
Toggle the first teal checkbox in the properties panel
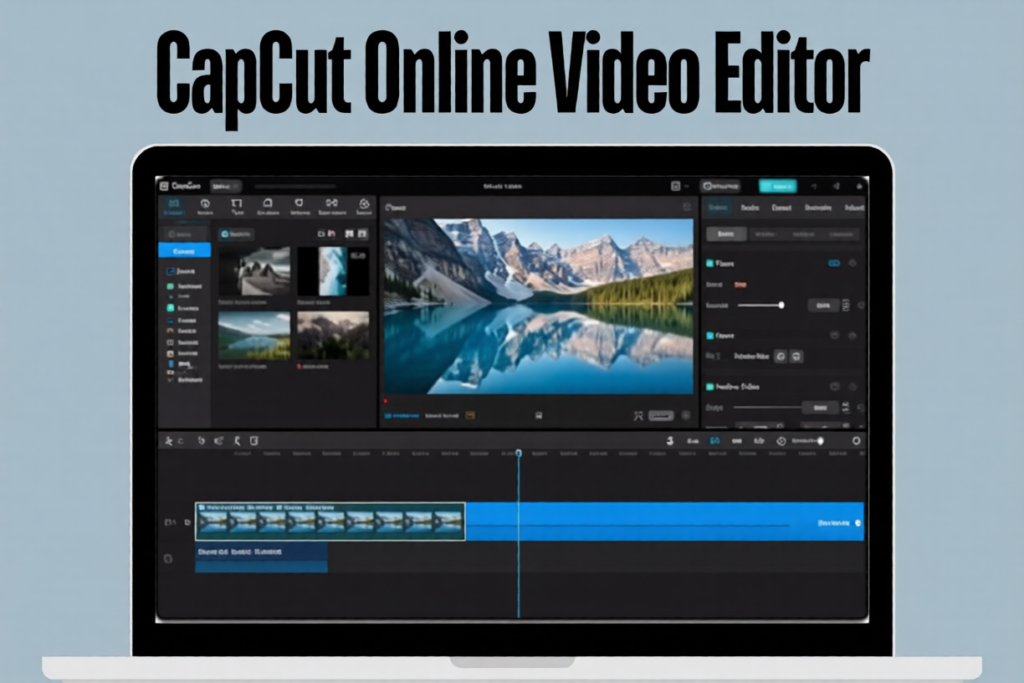tap(711, 264)
